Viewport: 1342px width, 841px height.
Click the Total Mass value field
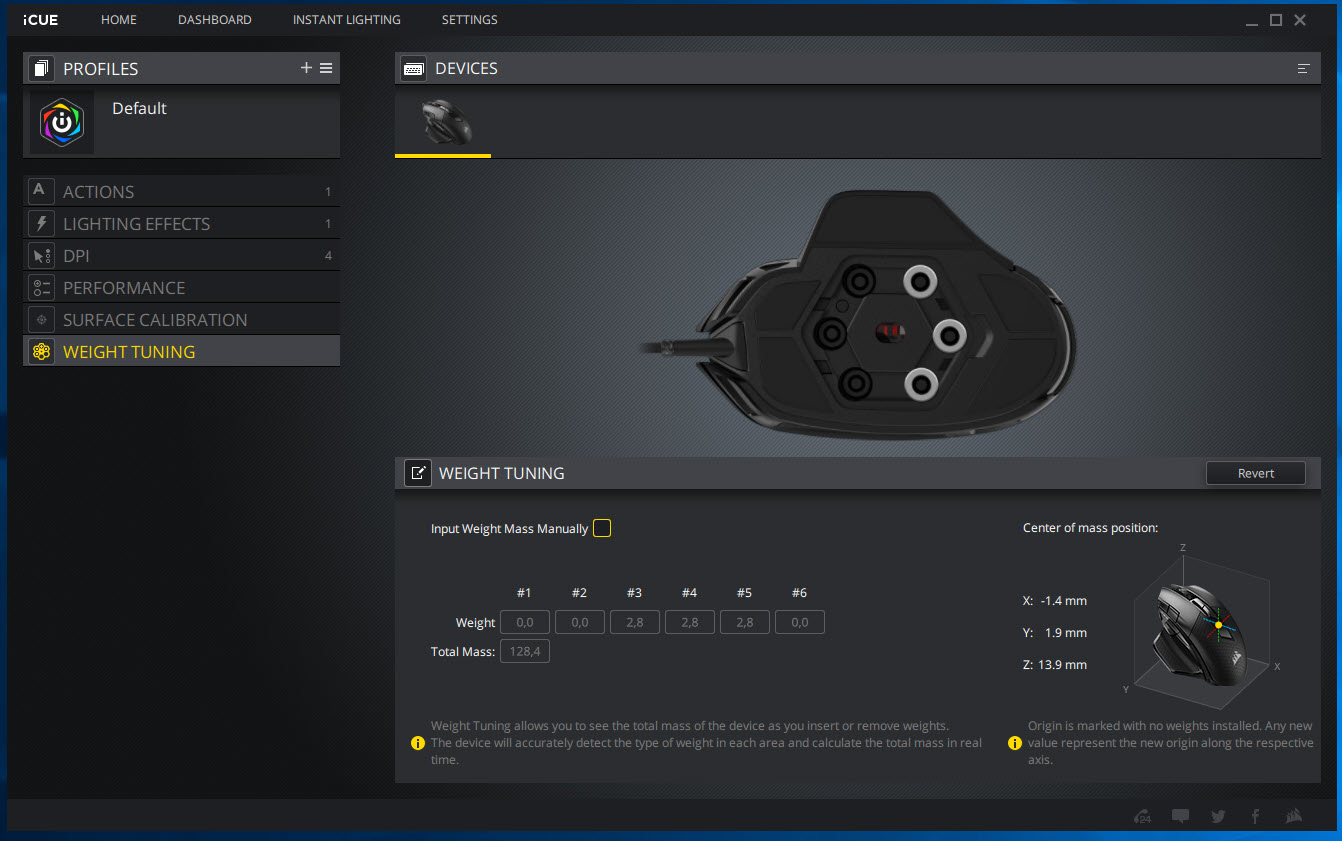tap(525, 651)
